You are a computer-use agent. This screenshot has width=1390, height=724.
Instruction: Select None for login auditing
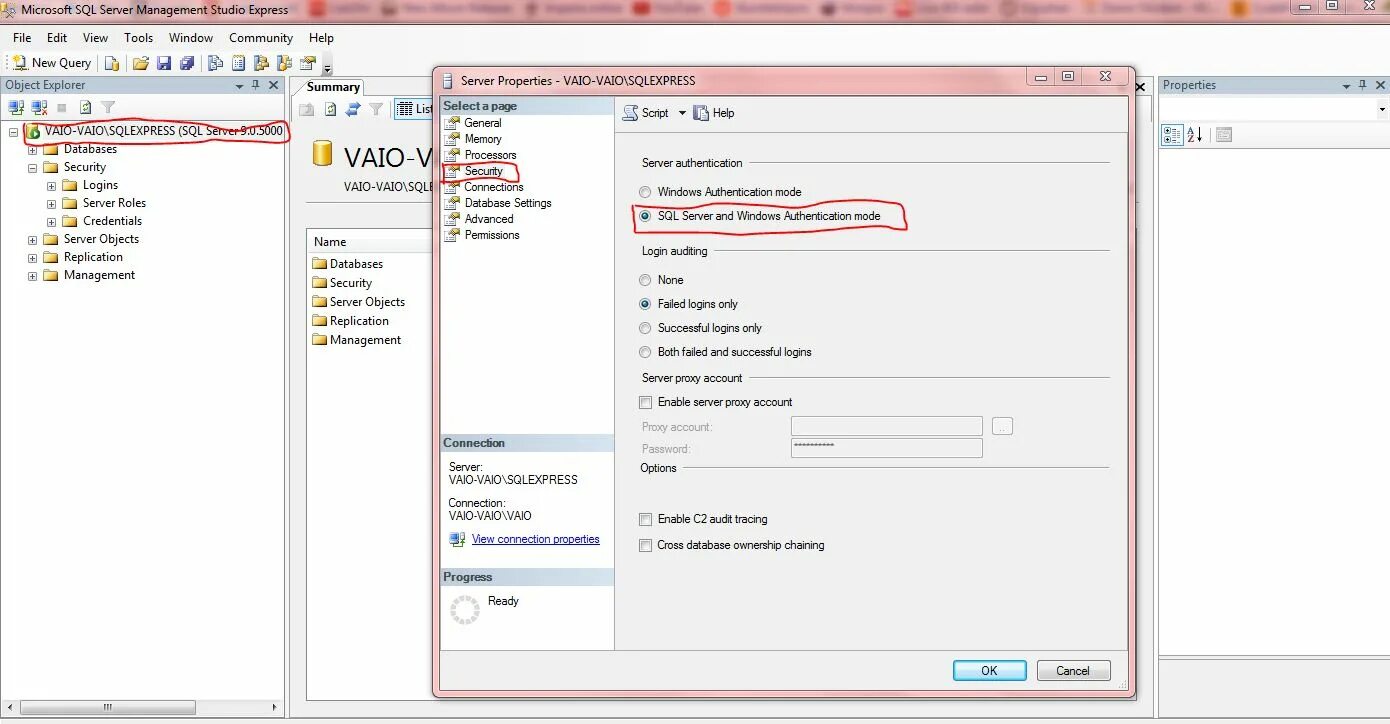pyautogui.click(x=645, y=280)
